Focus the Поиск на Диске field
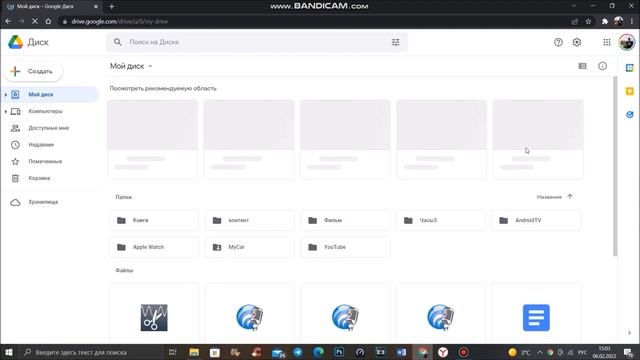Viewport: 640px width, 360px height. click(256, 42)
